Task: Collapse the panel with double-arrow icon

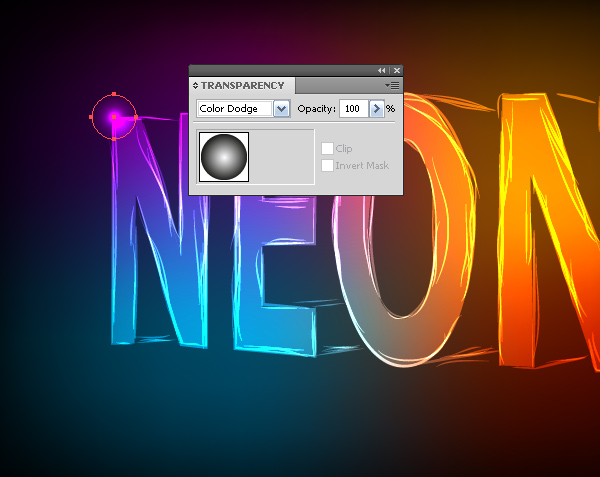Action: pyautogui.click(x=382, y=70)
